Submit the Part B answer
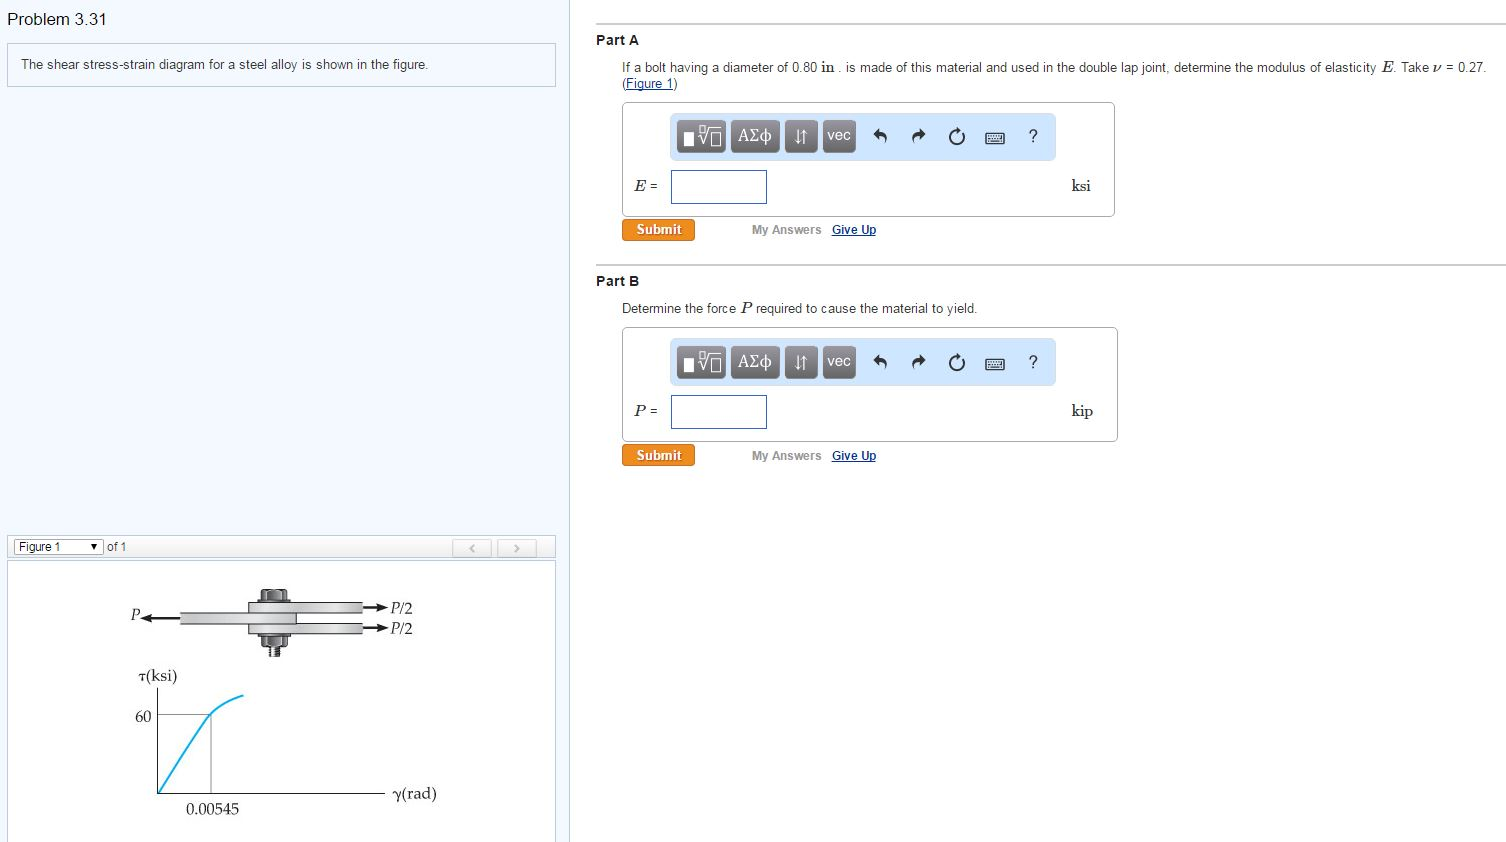Screen dimensions: 1506x842 [658, 456]
